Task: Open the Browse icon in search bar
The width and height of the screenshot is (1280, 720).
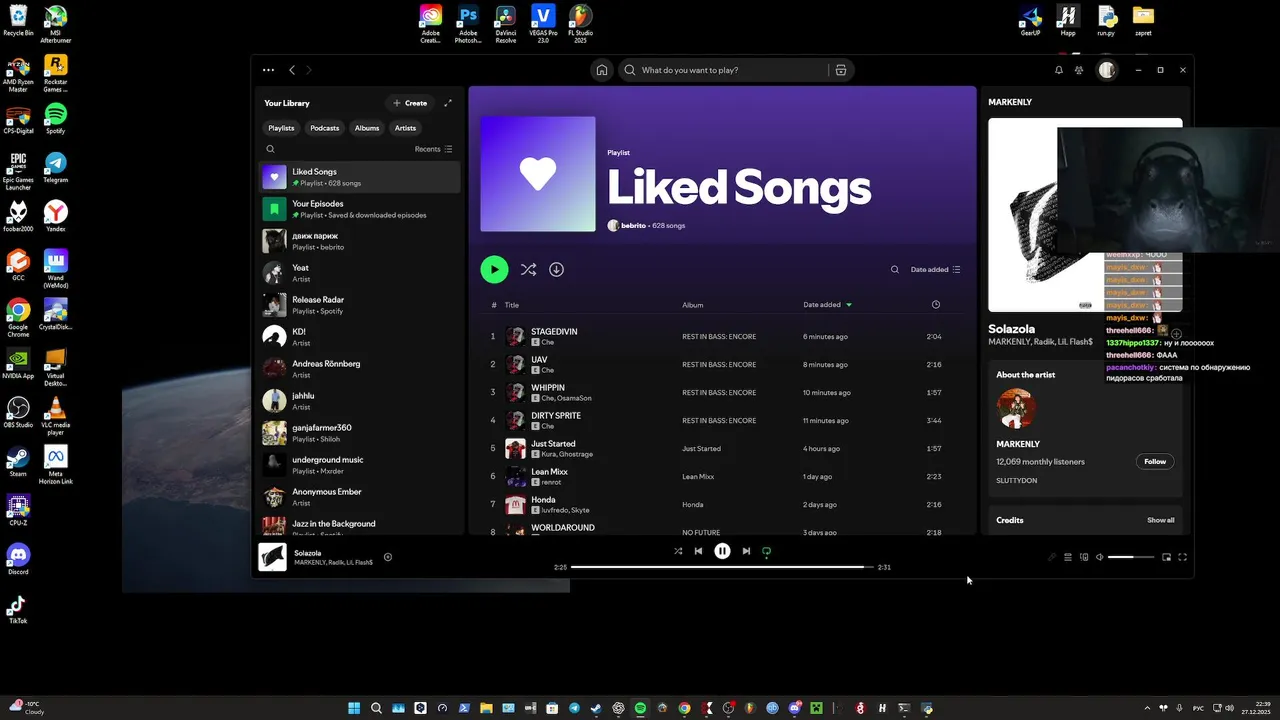Action: pos(841,70)
